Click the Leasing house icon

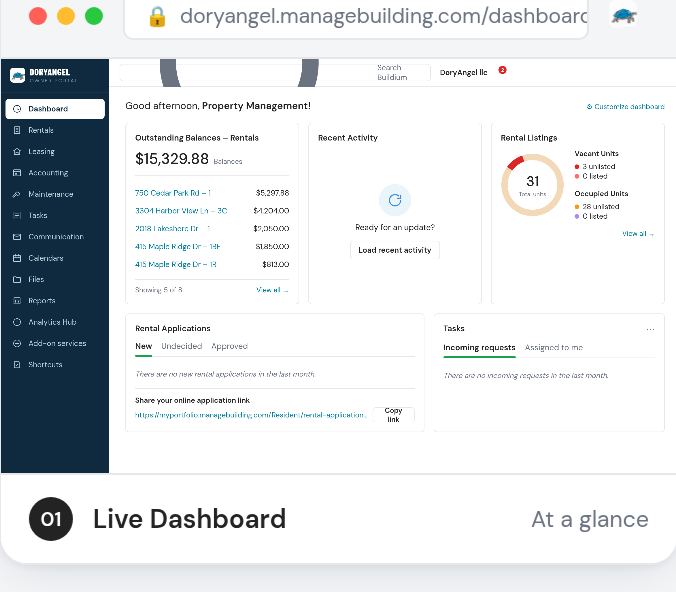[17, 151]
